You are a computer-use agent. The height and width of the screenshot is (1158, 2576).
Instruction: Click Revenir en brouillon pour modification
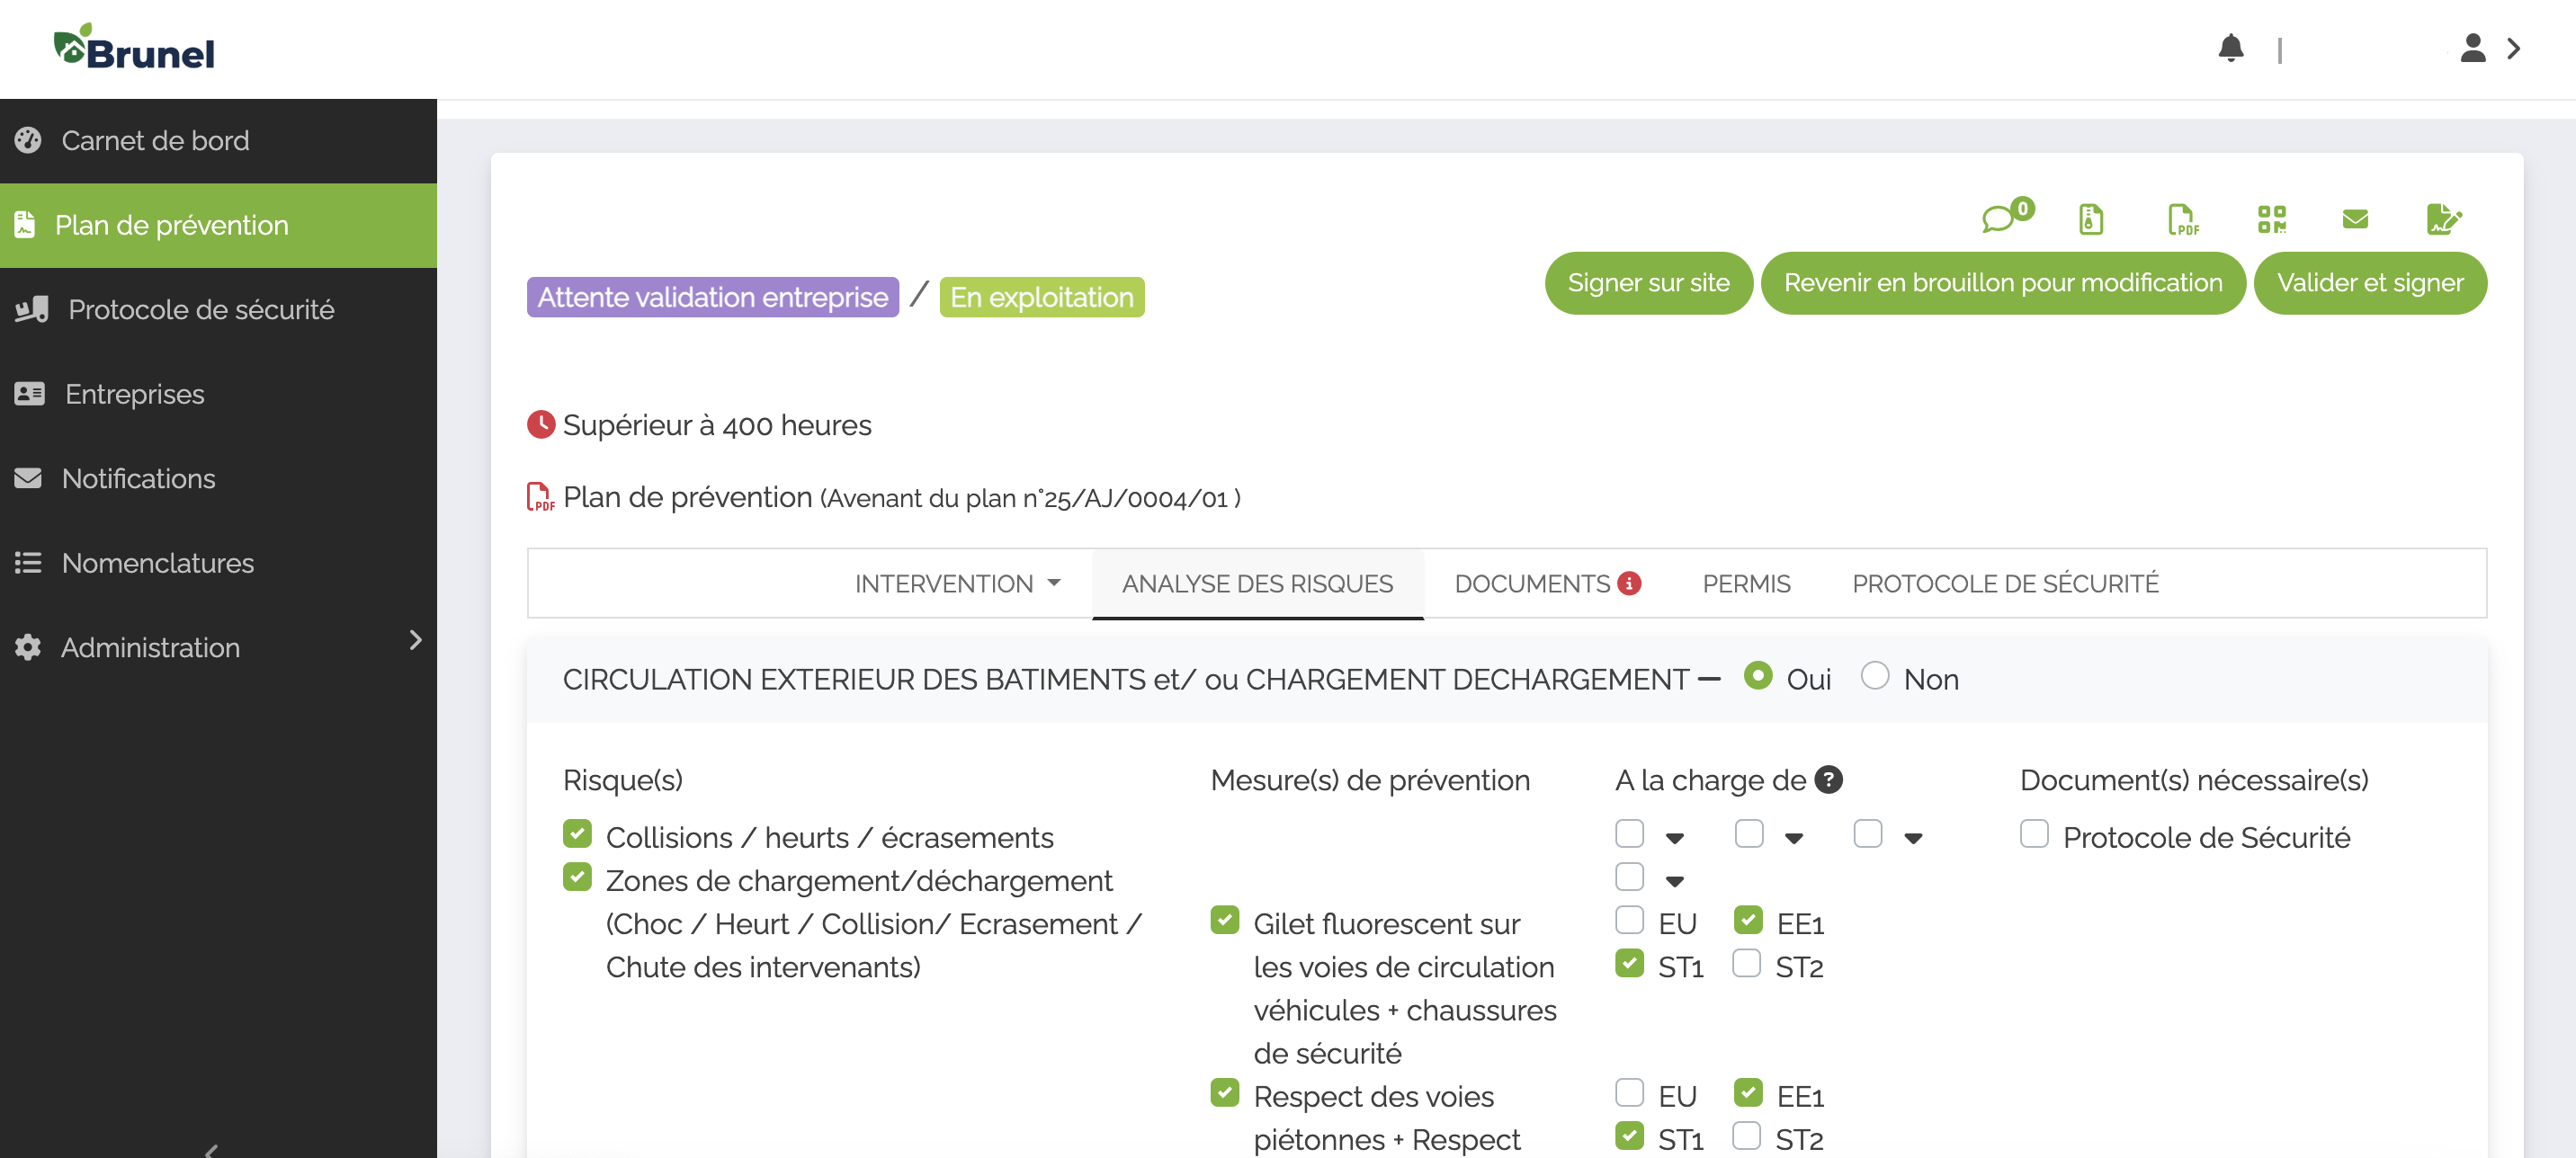pyautogui.click(x=2003, y=282)
